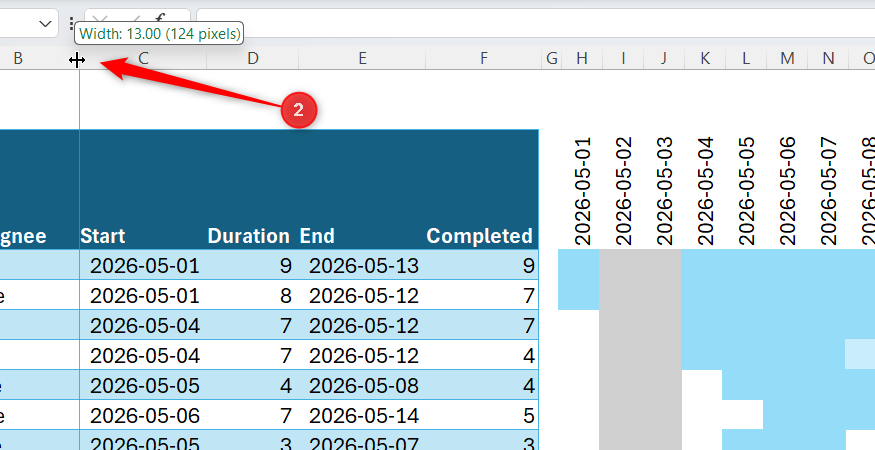Image resolution: width=875 pixels, height=450 pixels.
Task: Select column E header
Action: (x=362, y=58)
